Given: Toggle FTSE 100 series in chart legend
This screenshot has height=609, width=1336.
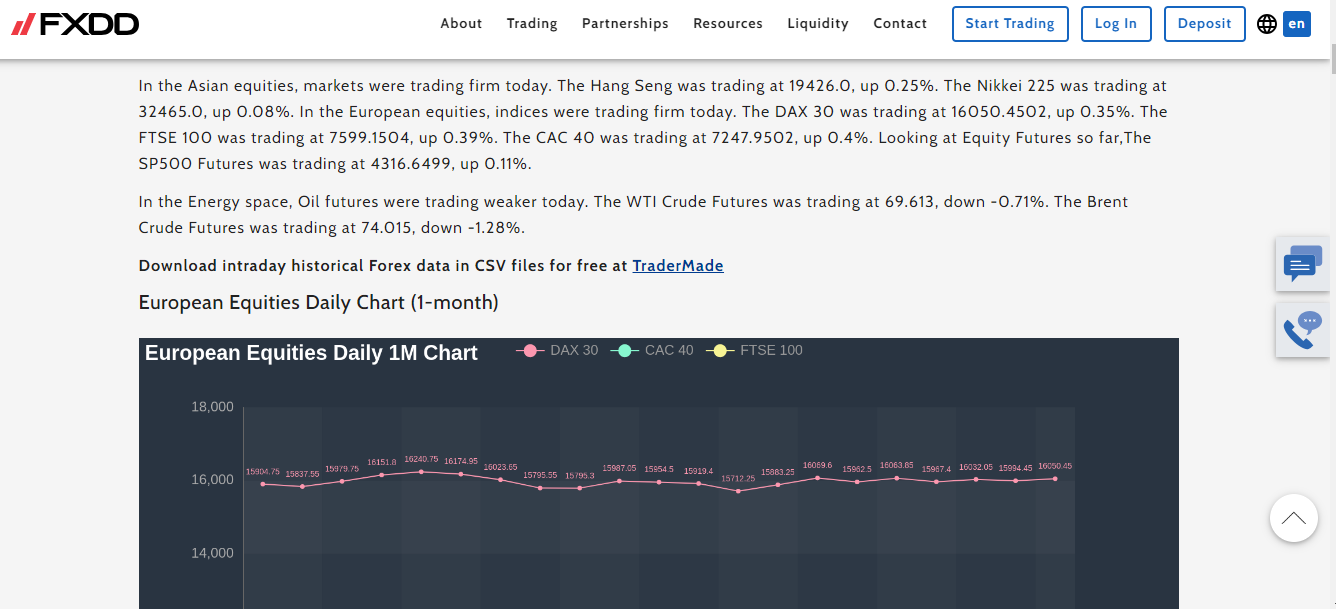Looking at the screenshot, I should (x=754, y=351).
